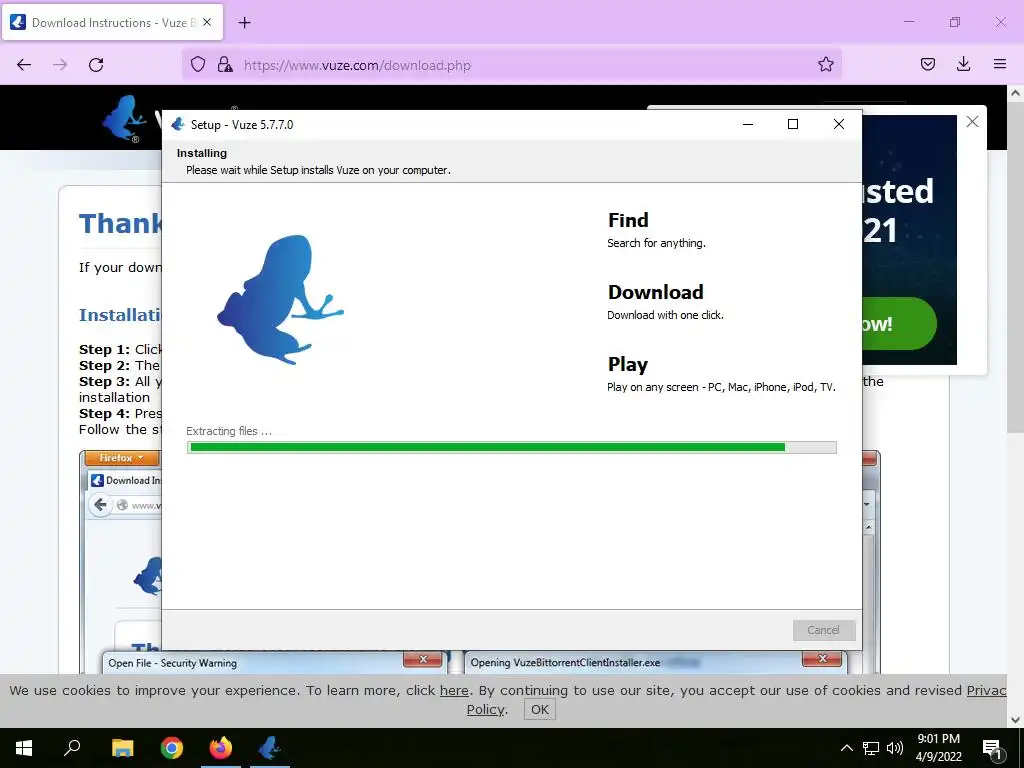Click the Firefox button in embedded screenshot
The height and width of the screenshot is (768, 1024).
[121, 458]
